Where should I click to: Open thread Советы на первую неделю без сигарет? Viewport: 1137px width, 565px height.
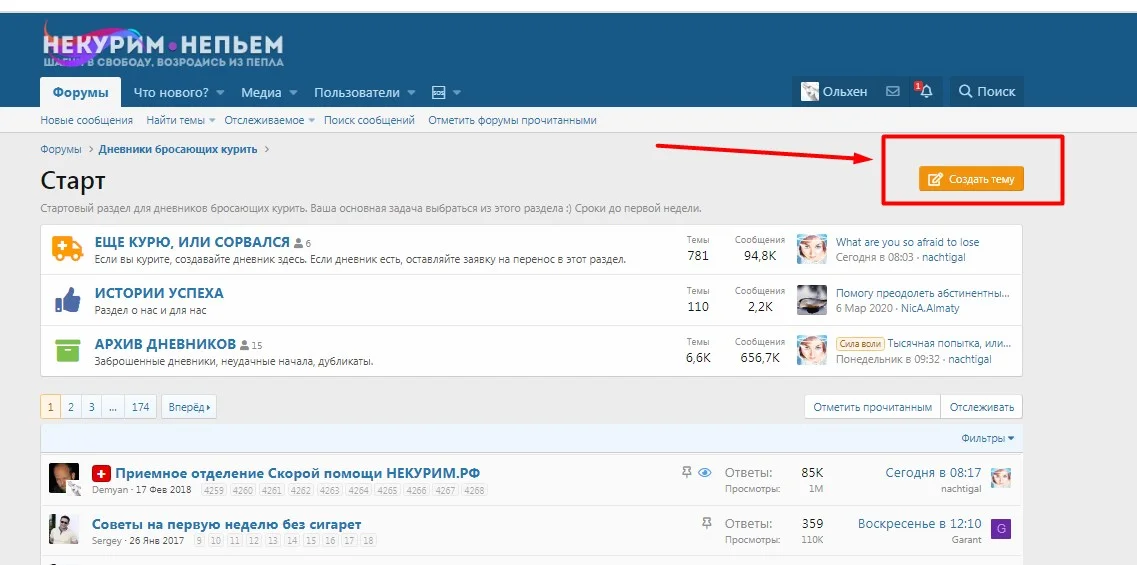(x=226, y=524)
